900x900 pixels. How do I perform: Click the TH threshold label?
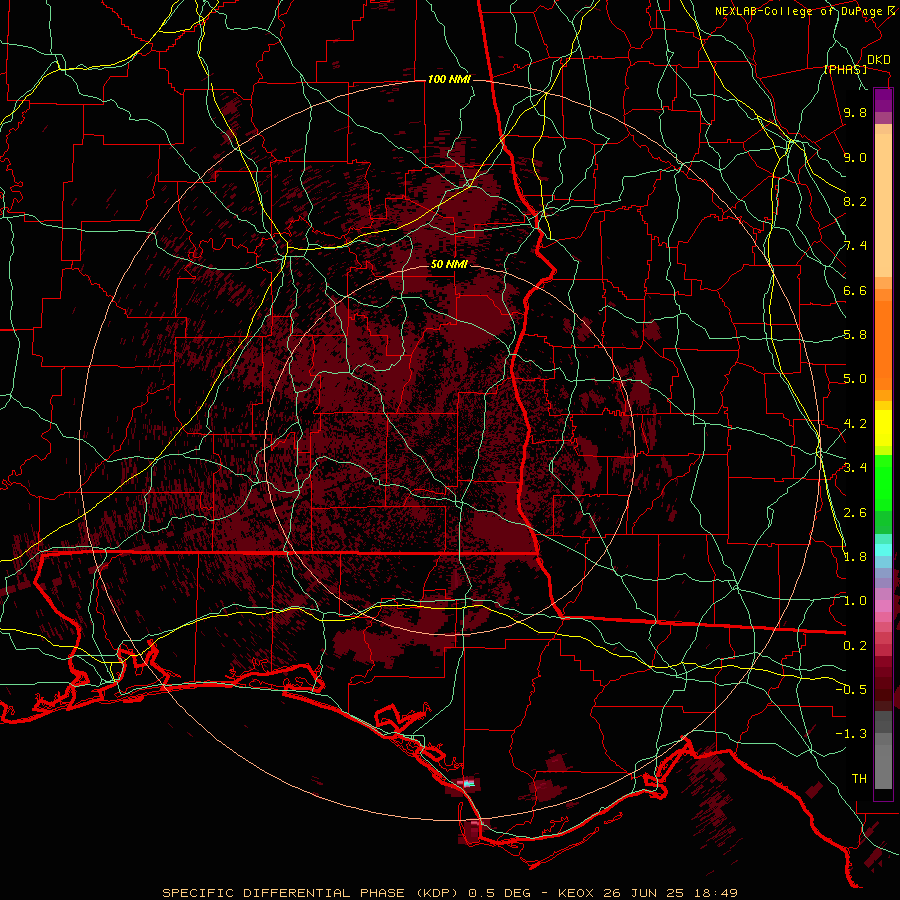tap(859, 778)
